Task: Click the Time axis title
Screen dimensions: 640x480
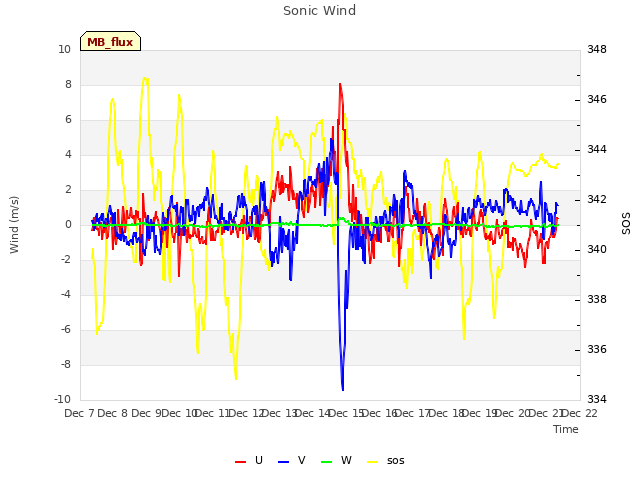Action: [566, 429]
